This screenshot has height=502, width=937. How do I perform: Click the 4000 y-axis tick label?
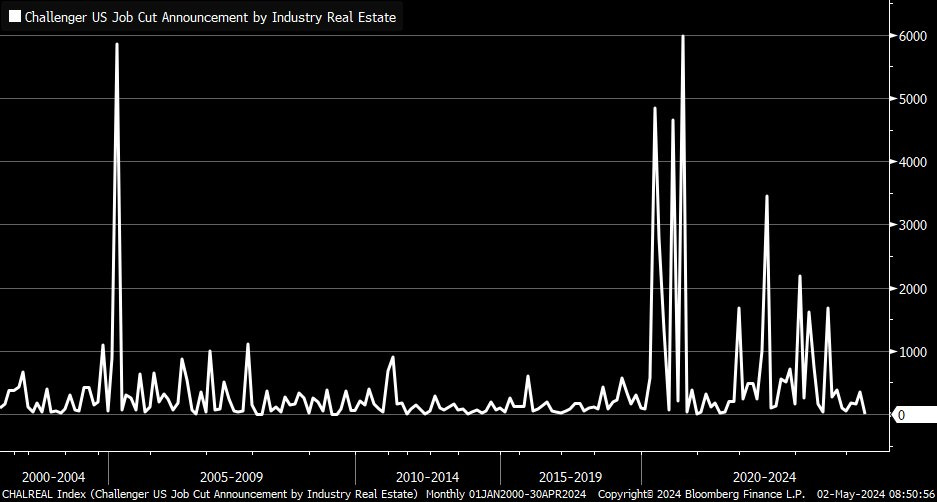click(x=910, y=162)
